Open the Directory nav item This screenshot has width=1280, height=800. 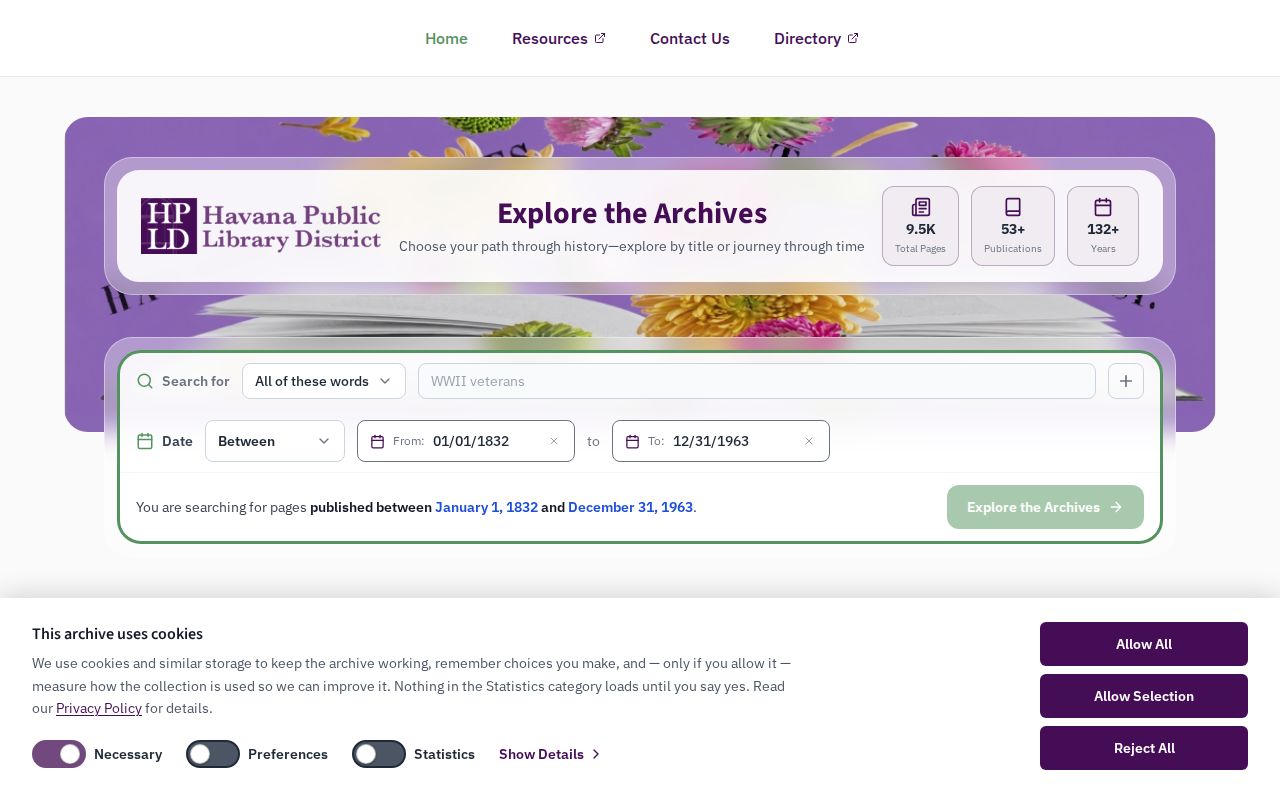coord(816,38)
